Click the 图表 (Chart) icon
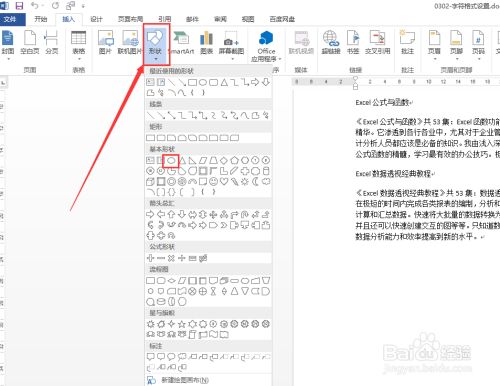Screen dimensions: 500x386 pos(206,43)
